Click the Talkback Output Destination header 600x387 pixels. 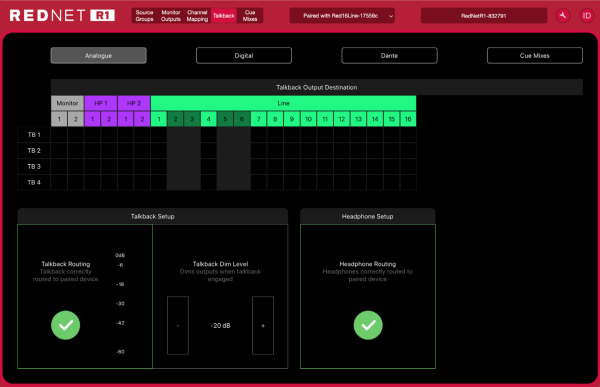click(317, 87)
